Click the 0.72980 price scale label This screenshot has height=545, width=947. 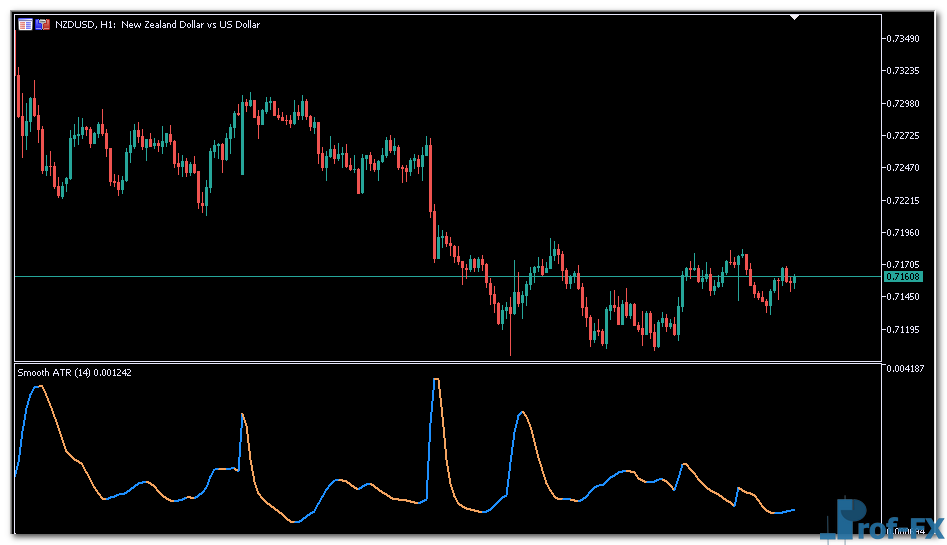904,103
